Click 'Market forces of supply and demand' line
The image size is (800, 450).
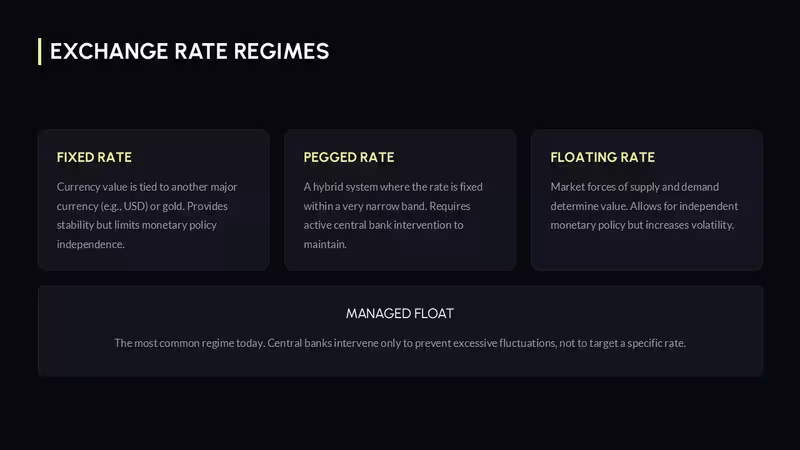tap(635, 187)
